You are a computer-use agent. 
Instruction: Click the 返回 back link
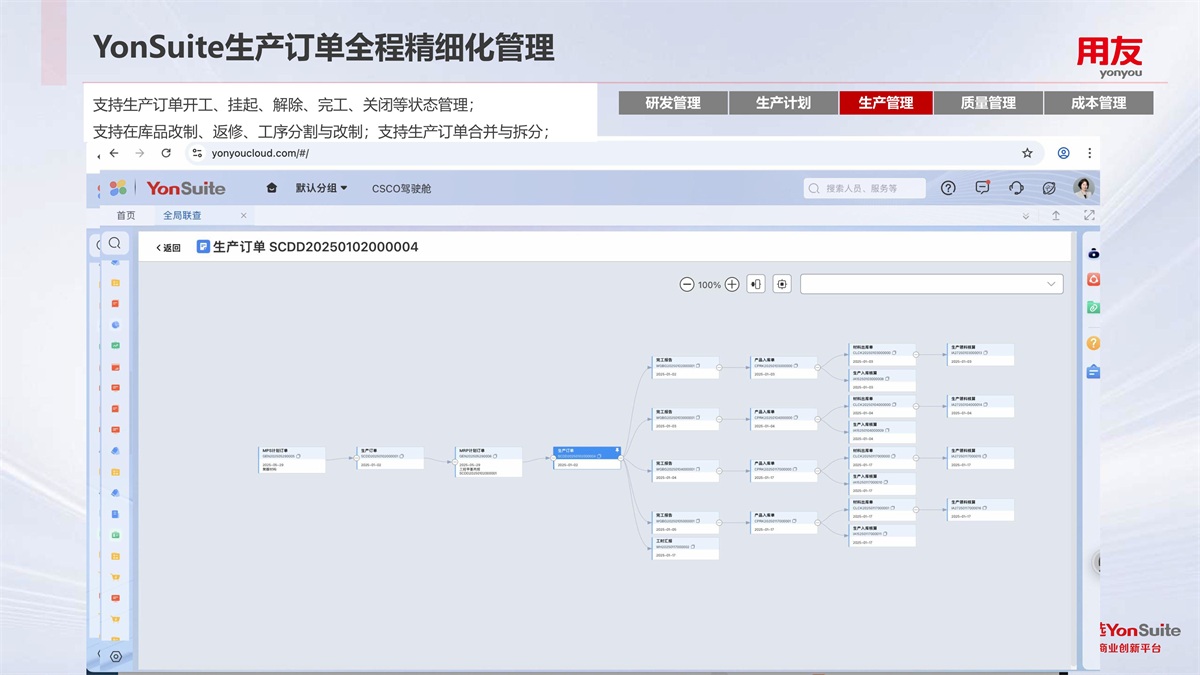(168, 247)
